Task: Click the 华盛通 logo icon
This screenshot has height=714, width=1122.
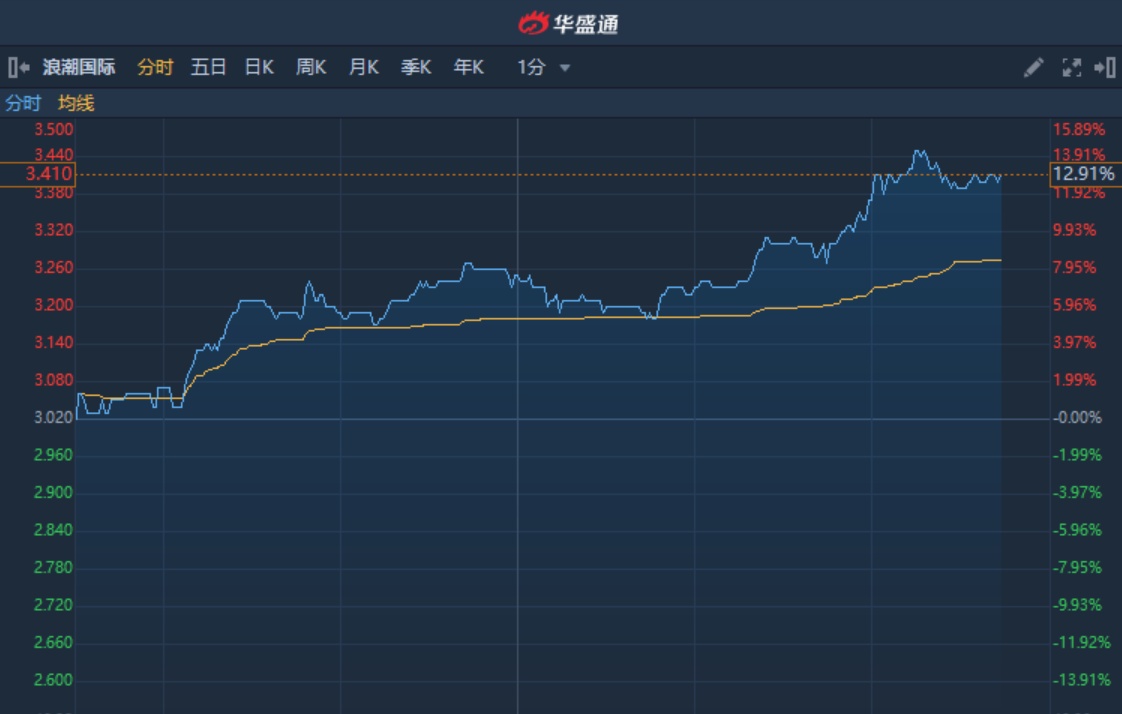Action: 534,23
